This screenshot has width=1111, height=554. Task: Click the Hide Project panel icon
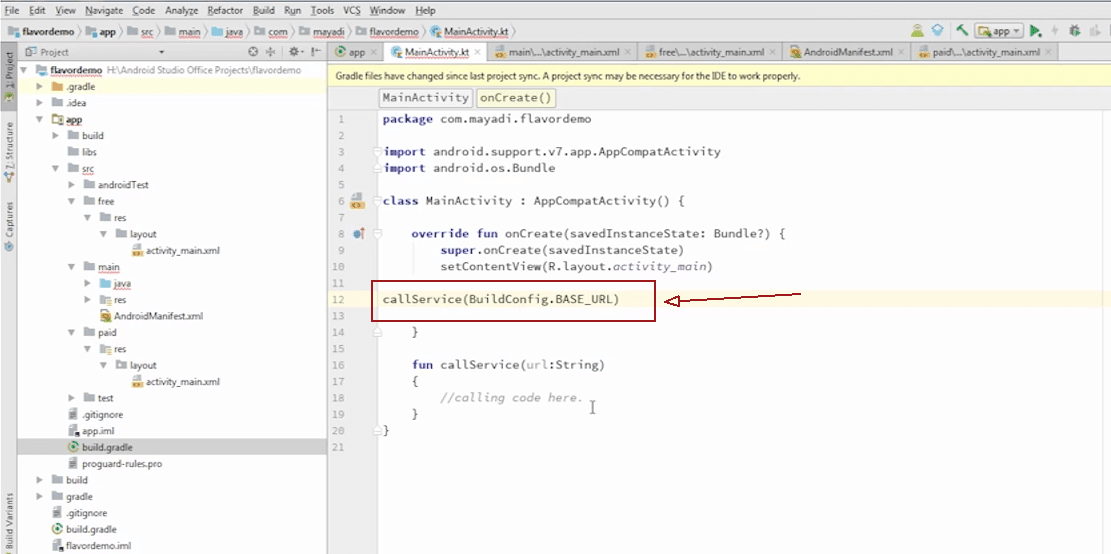316,52
